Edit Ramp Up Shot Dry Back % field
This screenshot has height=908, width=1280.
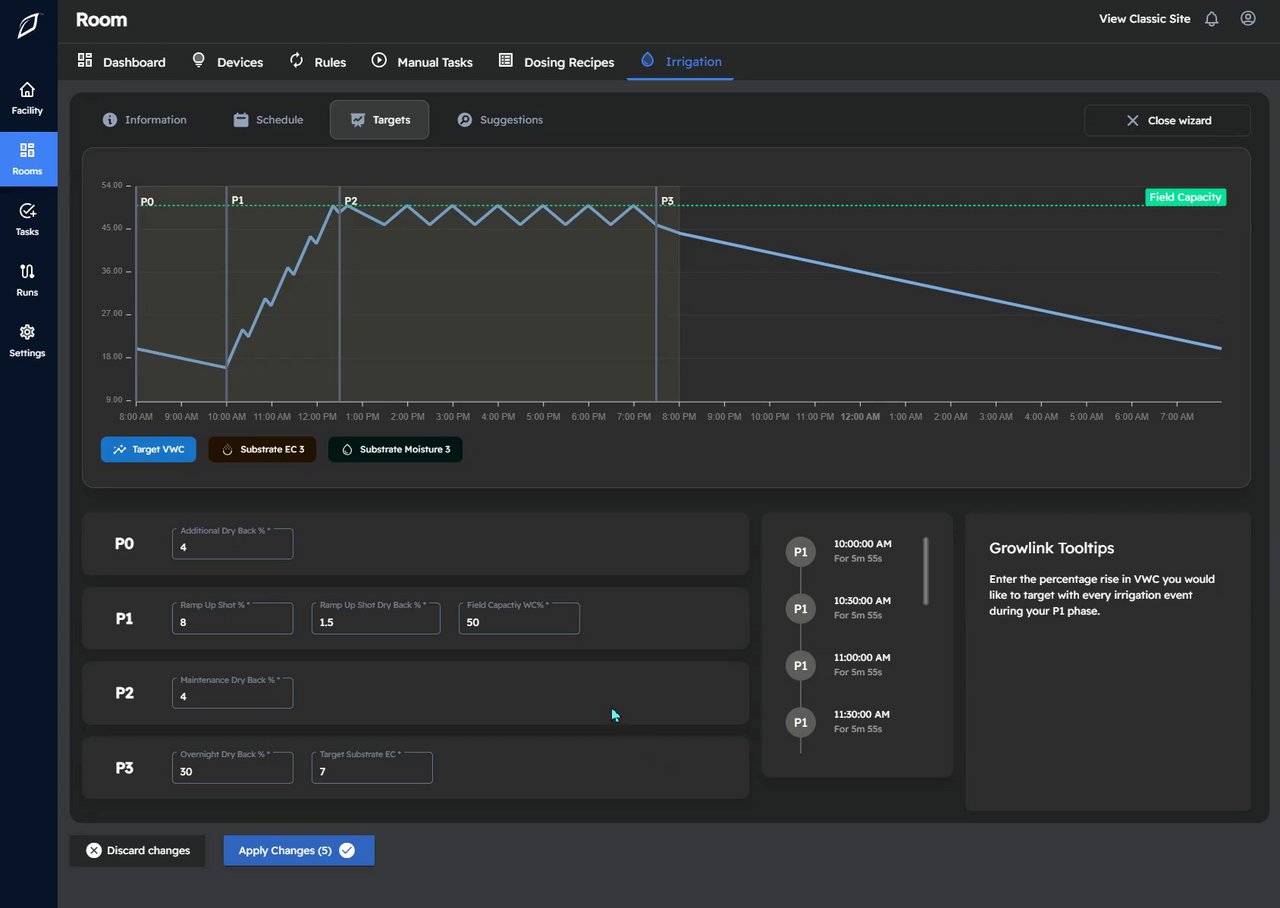click(x=375, y=618)
